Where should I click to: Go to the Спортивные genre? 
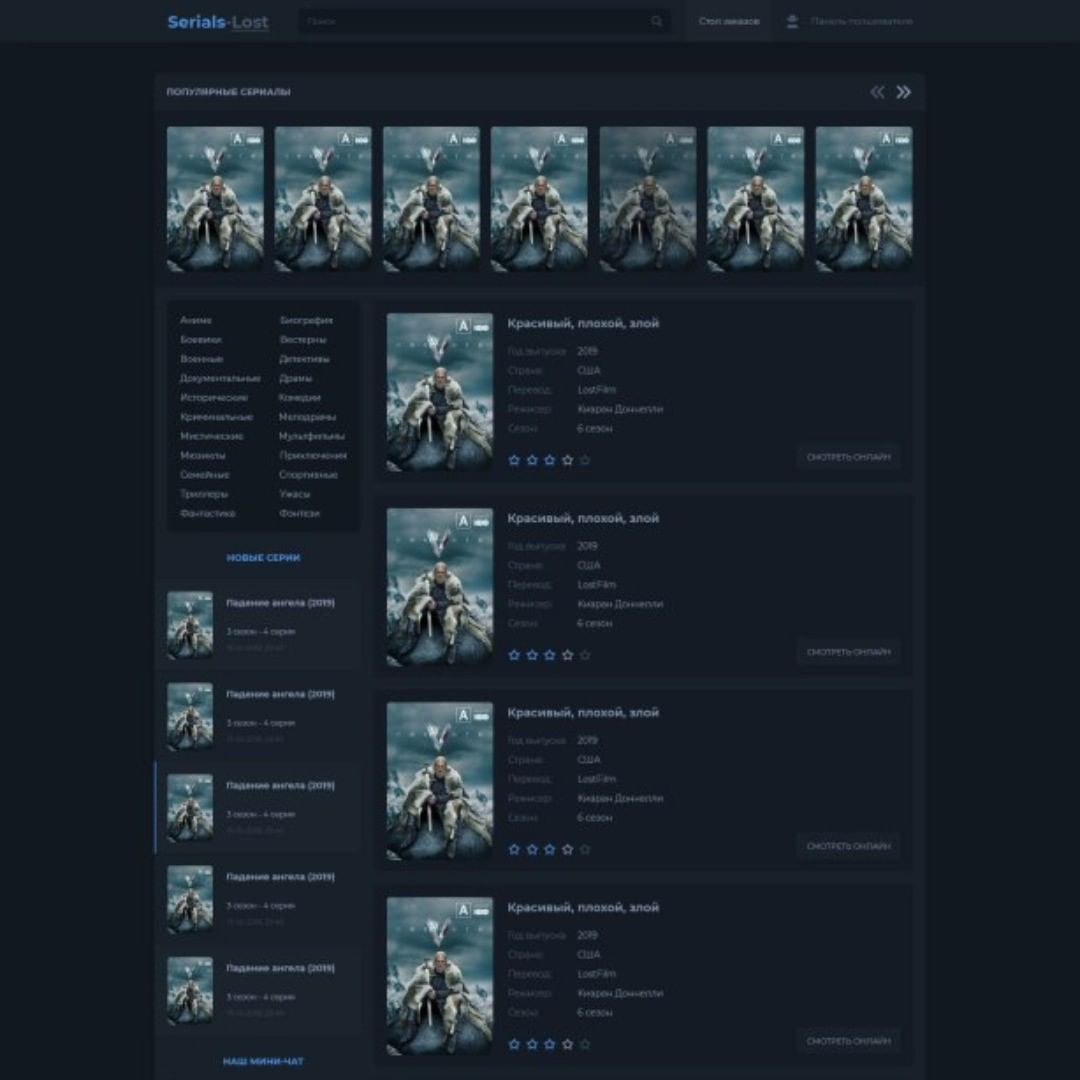click(x=308, y=475)
